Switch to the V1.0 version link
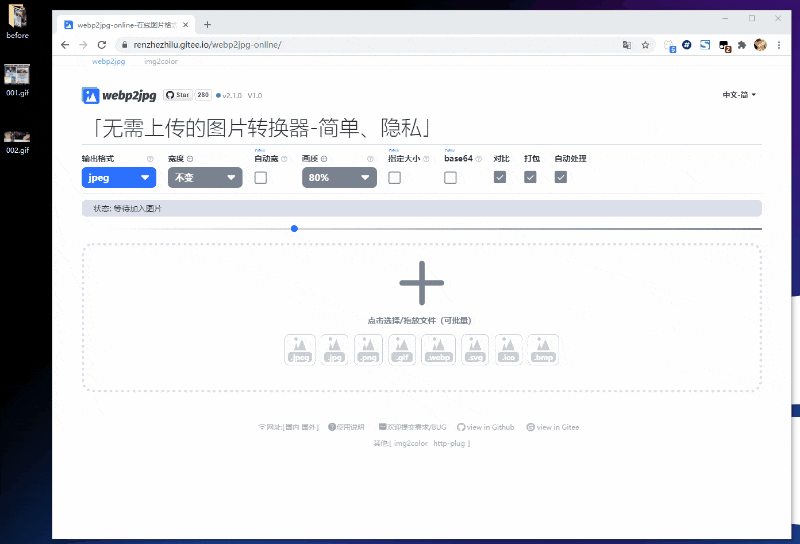Viewport: 800px width, 544px height. pyautogui.click(x=255, y=95)
